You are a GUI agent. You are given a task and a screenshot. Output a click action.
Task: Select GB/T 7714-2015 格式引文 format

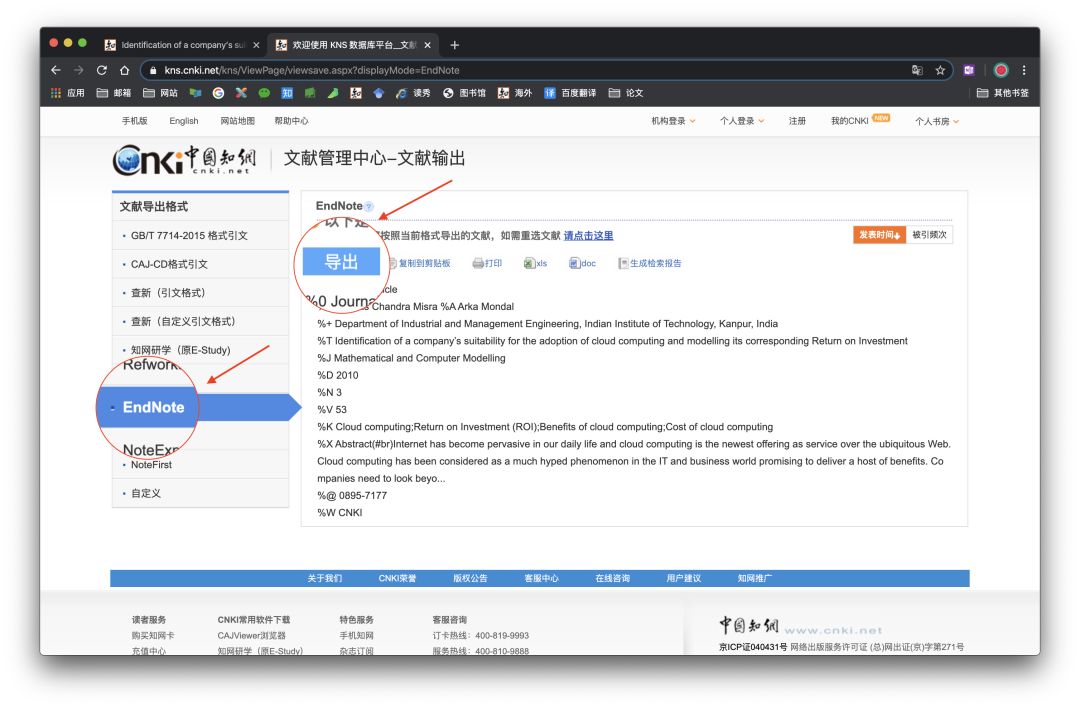click(x=189, y=236)
